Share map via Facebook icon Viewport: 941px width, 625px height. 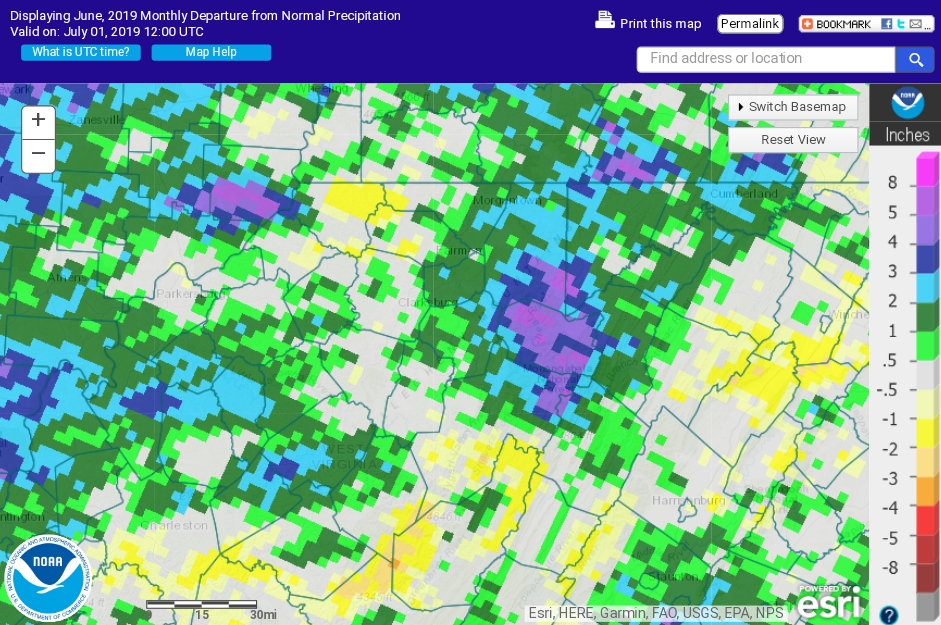point(886,24)
